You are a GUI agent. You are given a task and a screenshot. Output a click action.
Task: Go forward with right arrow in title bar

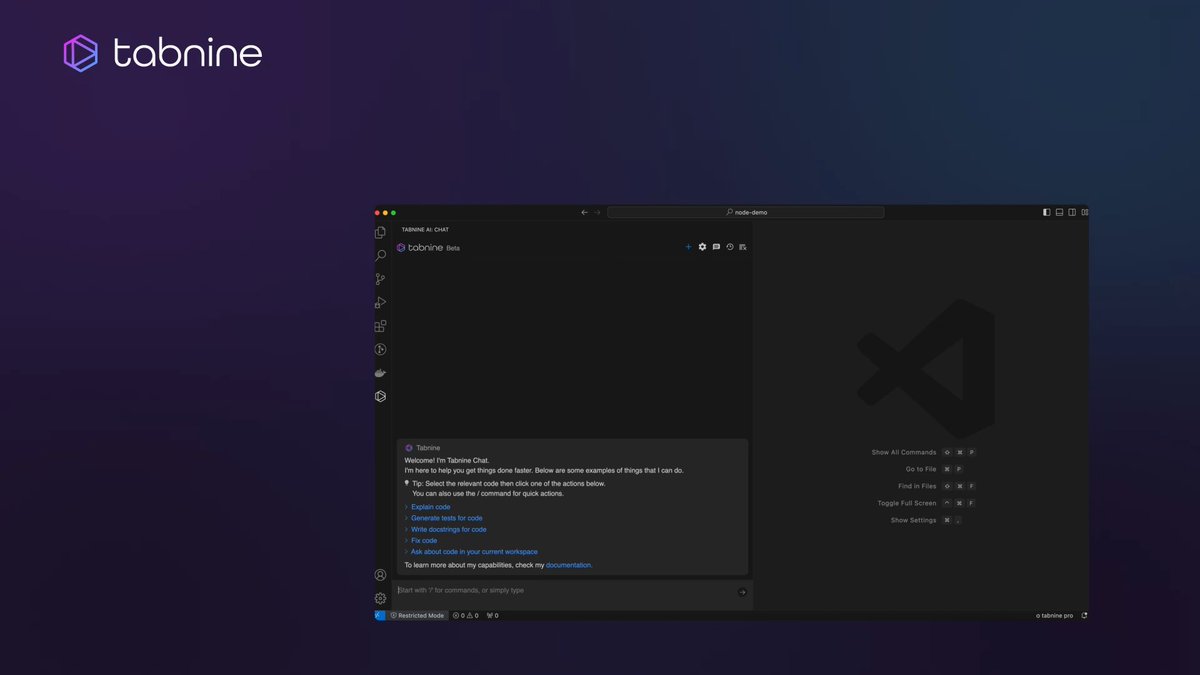[x=598, y=212]
